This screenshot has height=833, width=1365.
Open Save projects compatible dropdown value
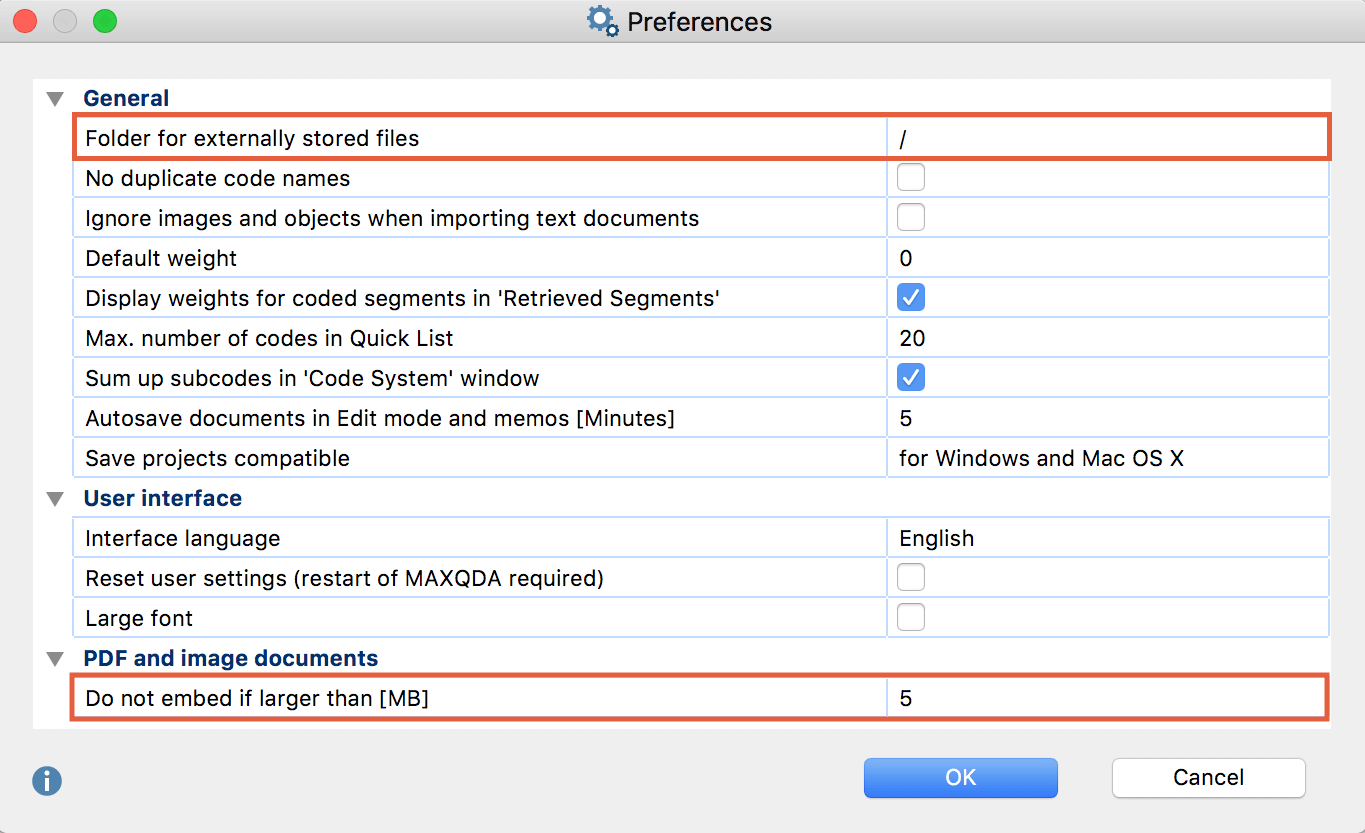tap(1107, 458)
